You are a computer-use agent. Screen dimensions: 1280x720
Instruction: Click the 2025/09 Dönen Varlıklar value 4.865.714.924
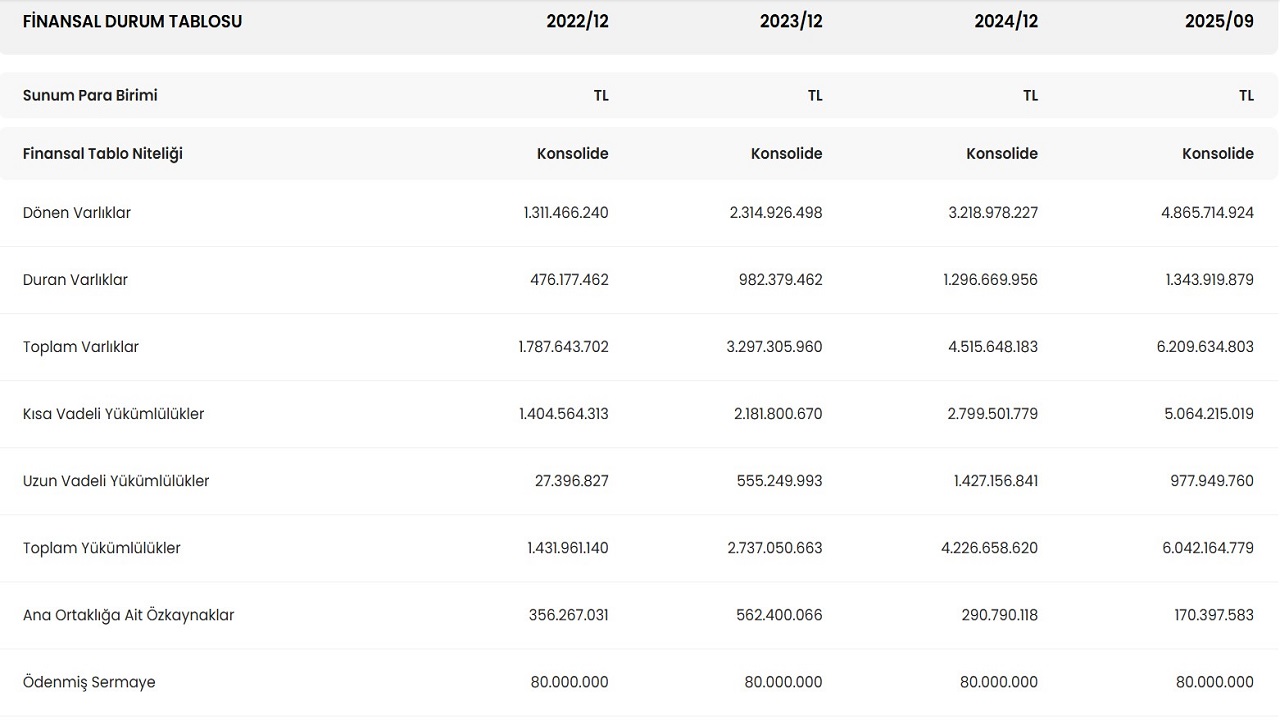pyautogui.click(x=1207, y=213)
